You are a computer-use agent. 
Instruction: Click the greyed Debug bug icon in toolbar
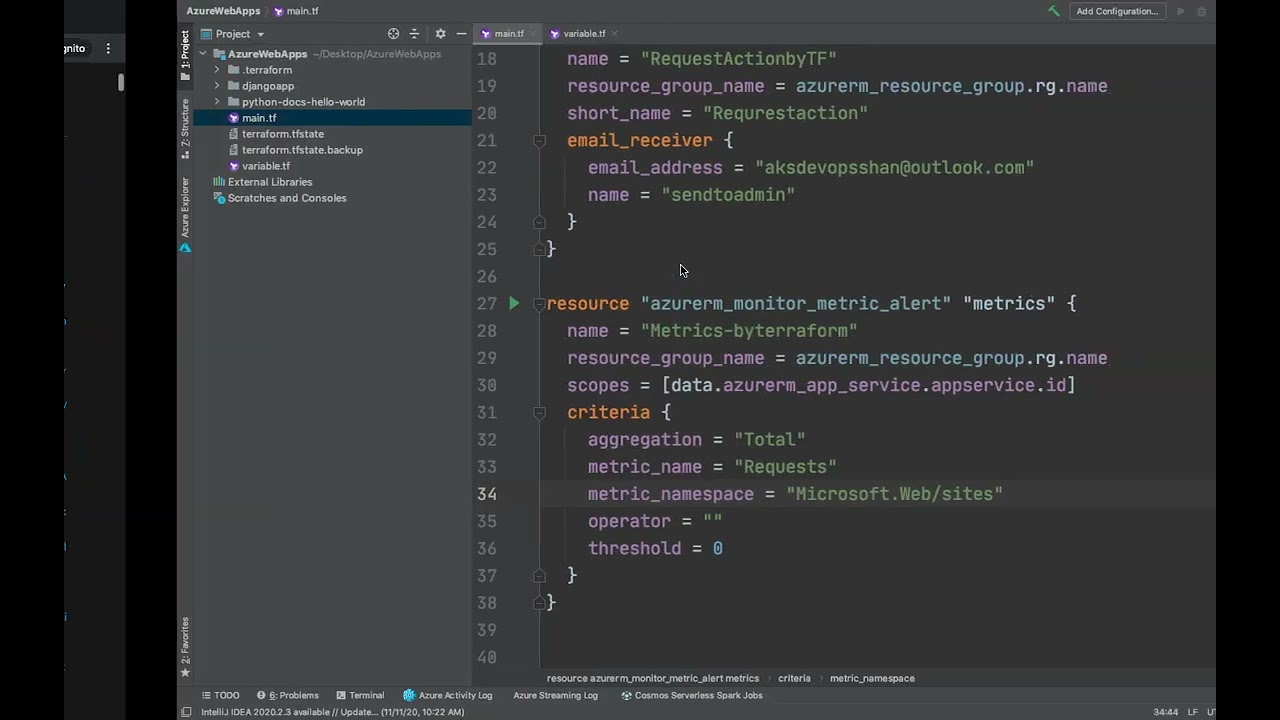tap(1202, 11)
